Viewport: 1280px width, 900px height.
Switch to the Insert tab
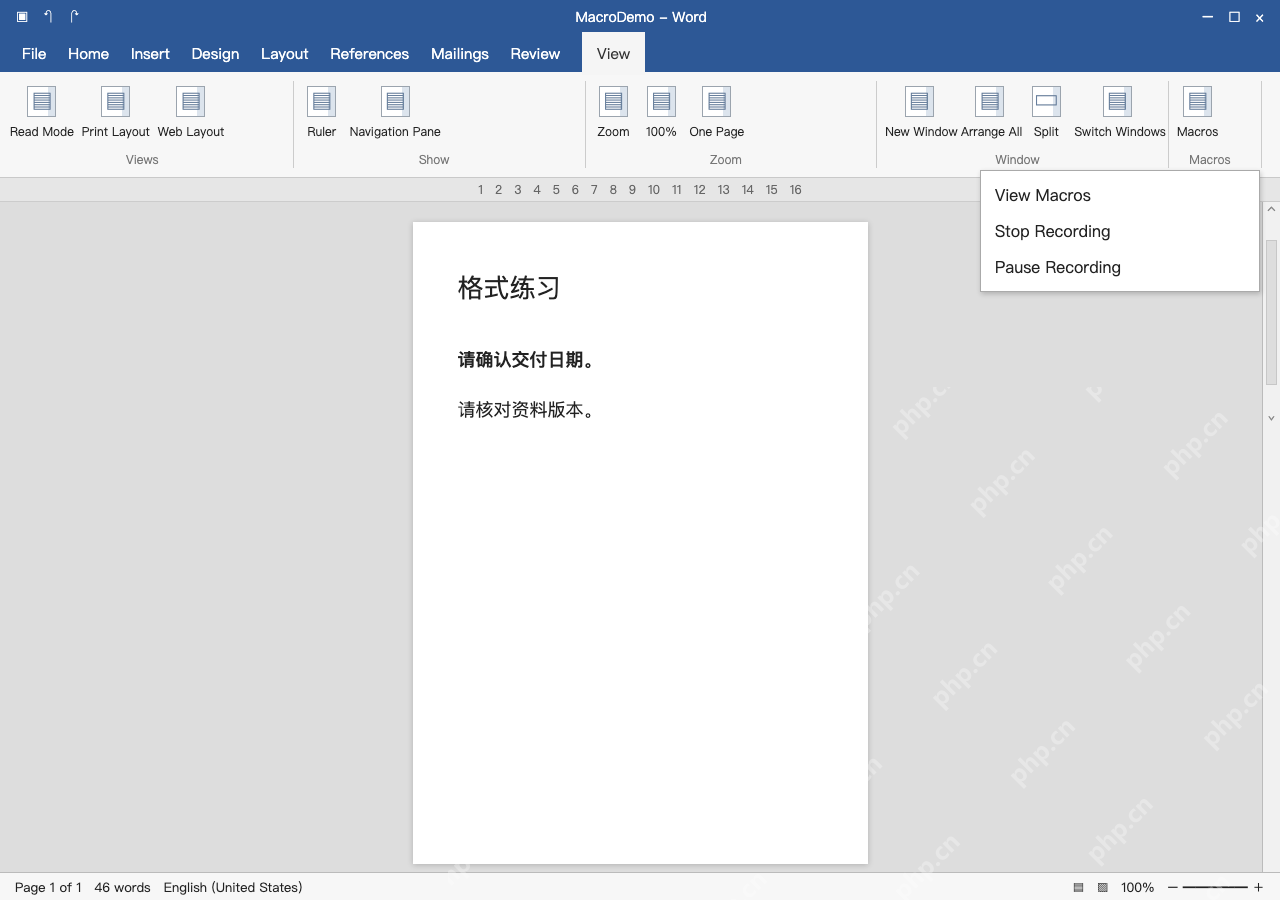point(150,53)
